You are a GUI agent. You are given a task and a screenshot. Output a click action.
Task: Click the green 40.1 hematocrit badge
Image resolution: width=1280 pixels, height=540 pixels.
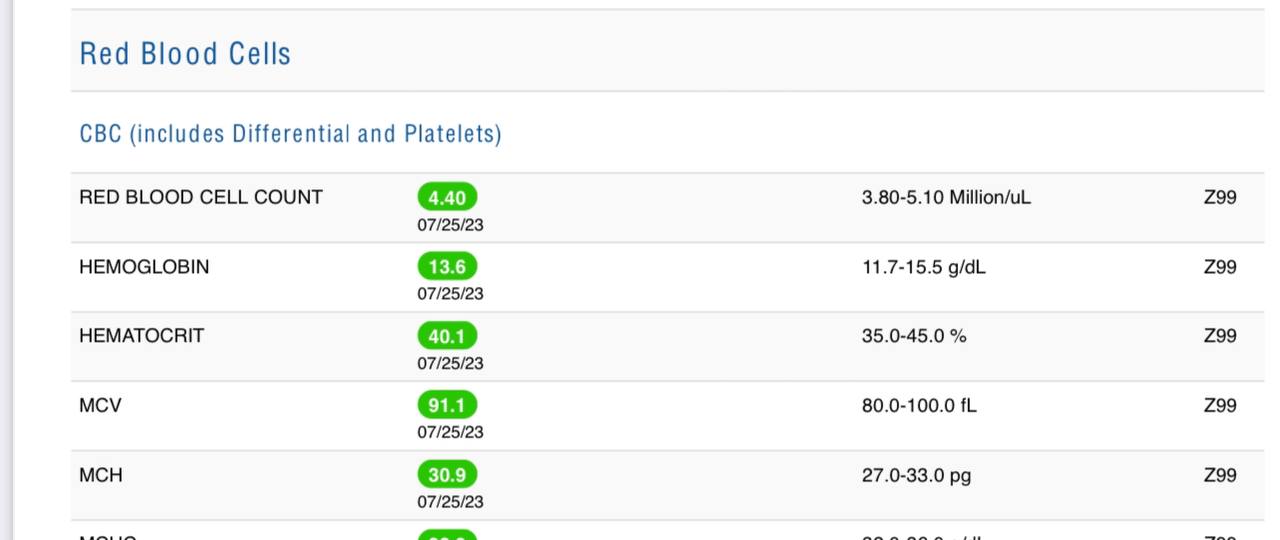tap(447, 336)
